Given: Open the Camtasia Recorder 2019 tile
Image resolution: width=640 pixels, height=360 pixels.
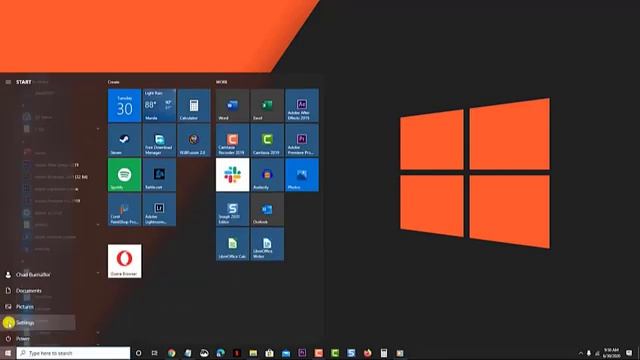Looking at the screenshot, I should coord(233,140).
